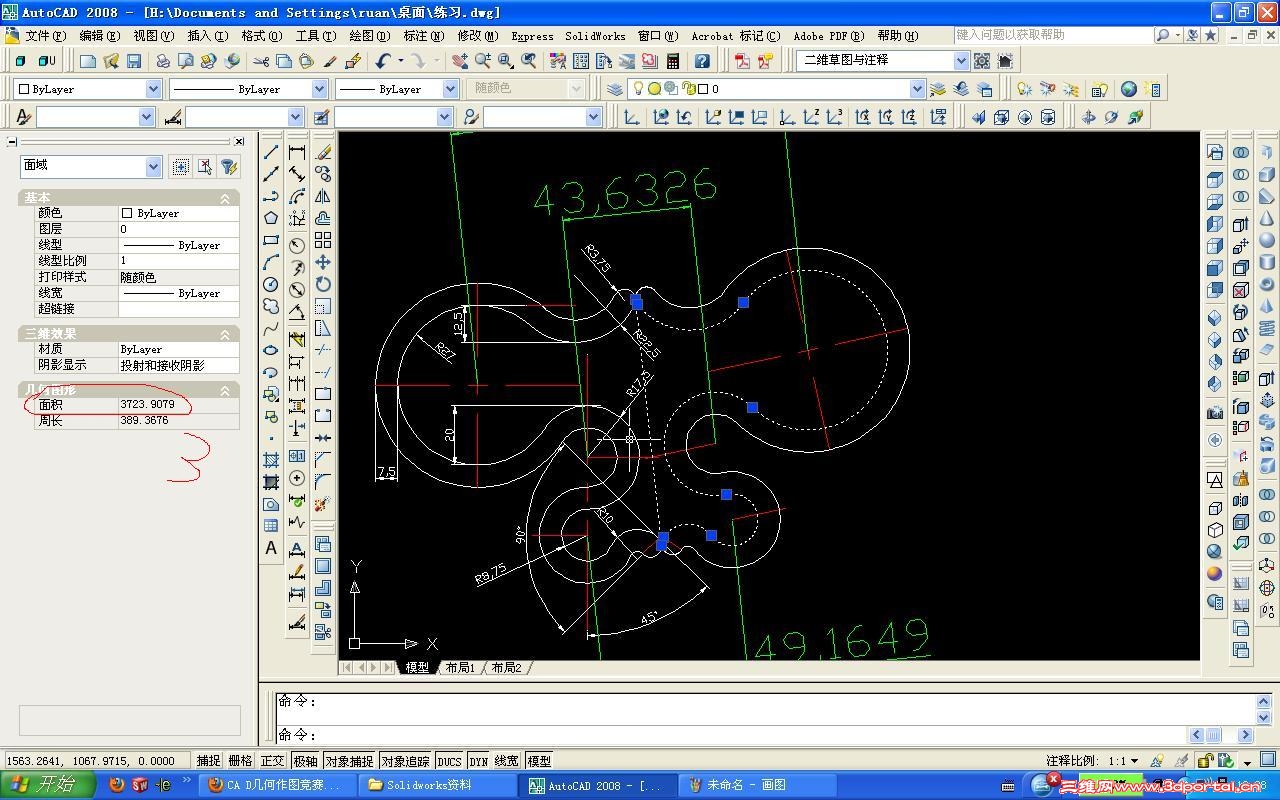Image resolution: width=1280 pixels, height=800 pixels.
Task: Open the QuickCalc calculator icon
Action: [x=673, y=61]
